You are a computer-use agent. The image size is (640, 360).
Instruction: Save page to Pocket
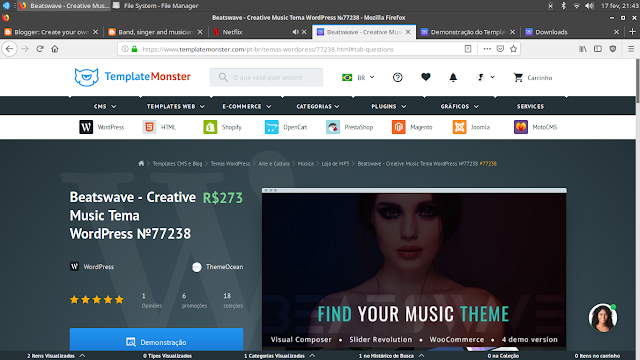500,49
